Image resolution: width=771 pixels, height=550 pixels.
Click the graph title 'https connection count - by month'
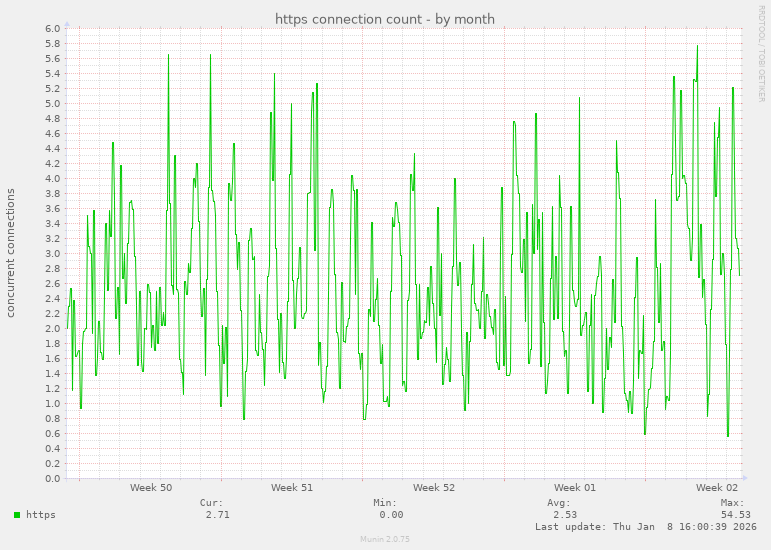[385, 19]
